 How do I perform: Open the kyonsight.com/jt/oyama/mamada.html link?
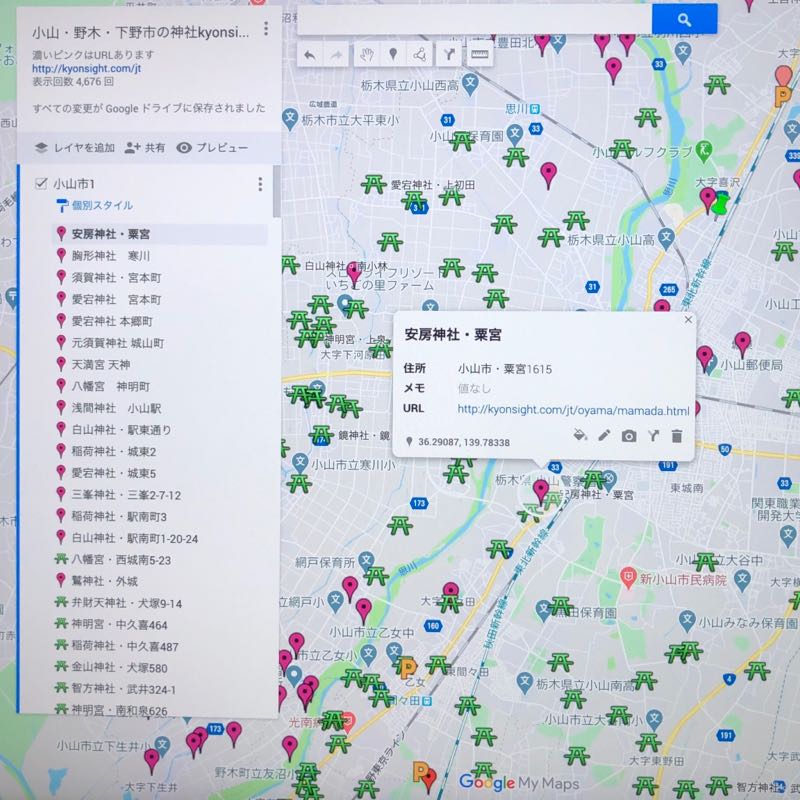573,410
